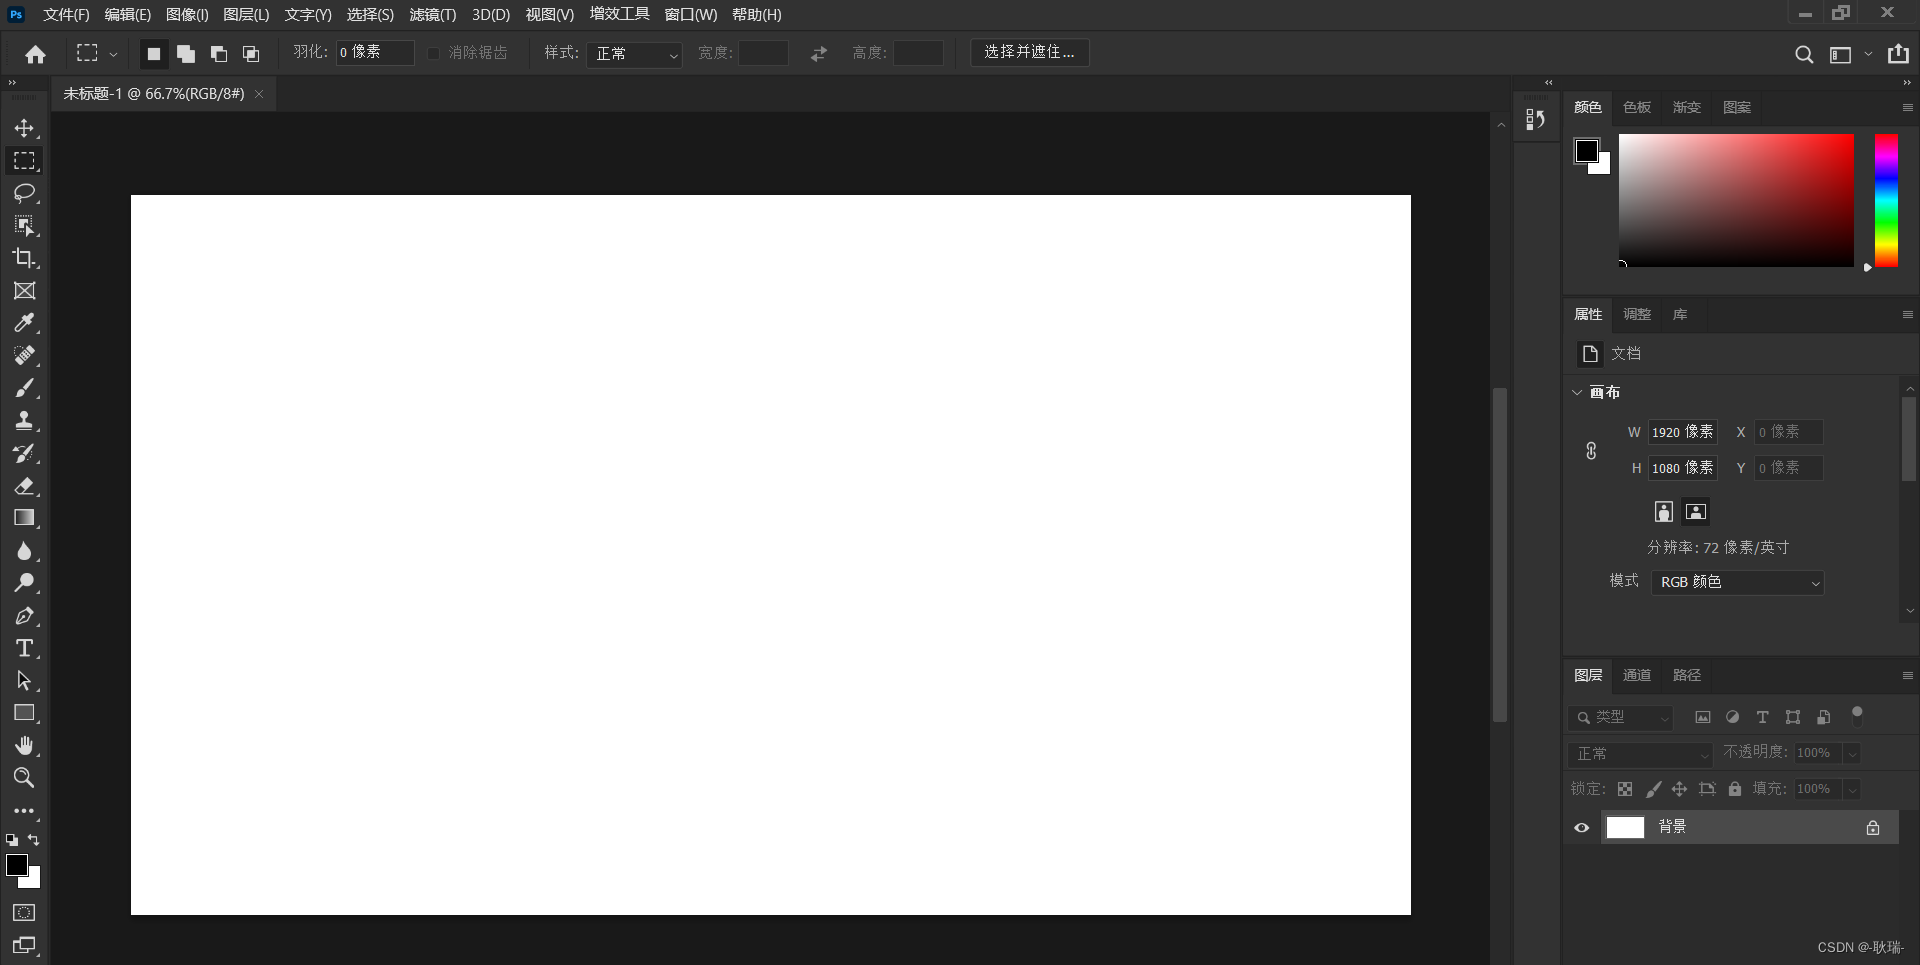Select the Pen tool
1920x965 pixels.
tap(24, 616)
